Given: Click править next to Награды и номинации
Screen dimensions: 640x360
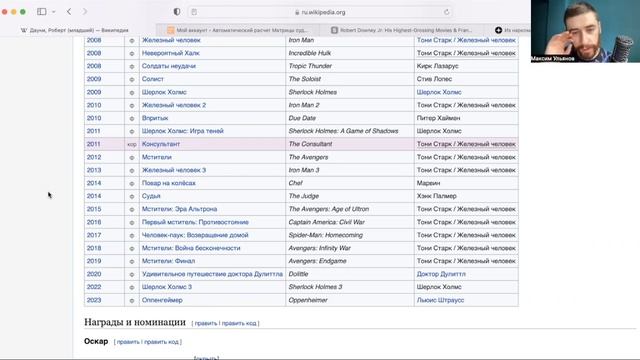Looking at the screenshot, I should [x=206, y=323].
